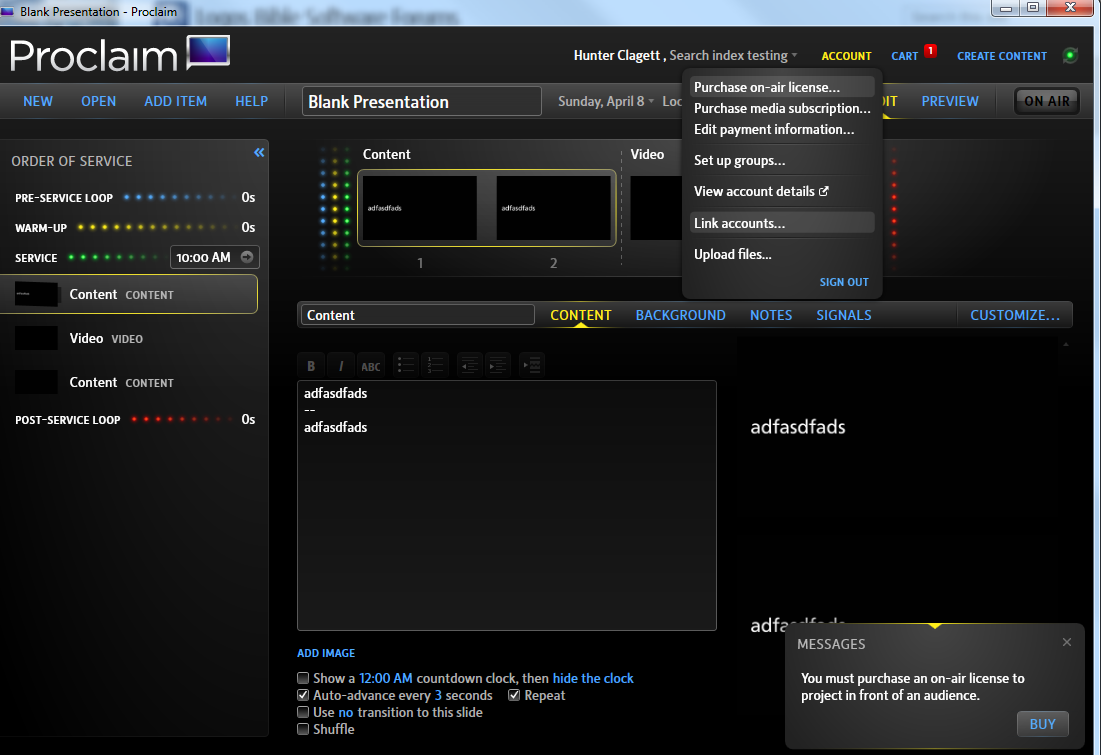Screen dimensions: 1101x755
Task: Open cart notification badge
Action: coord(930,50)
